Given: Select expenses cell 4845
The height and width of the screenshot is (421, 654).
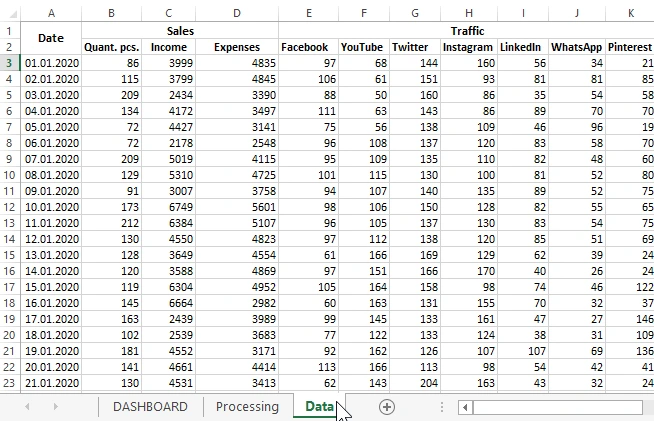Looking at the screenshot, I should coord(237,79).
